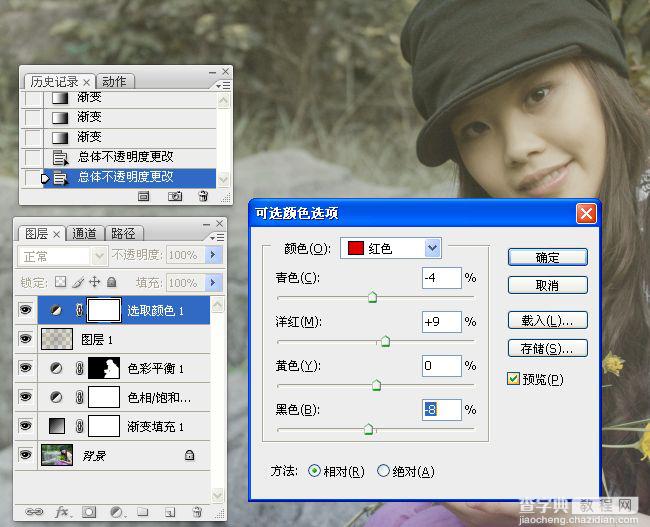
Task: Add layer mask icon in Layers panel
Action: [x=89, y=512]
